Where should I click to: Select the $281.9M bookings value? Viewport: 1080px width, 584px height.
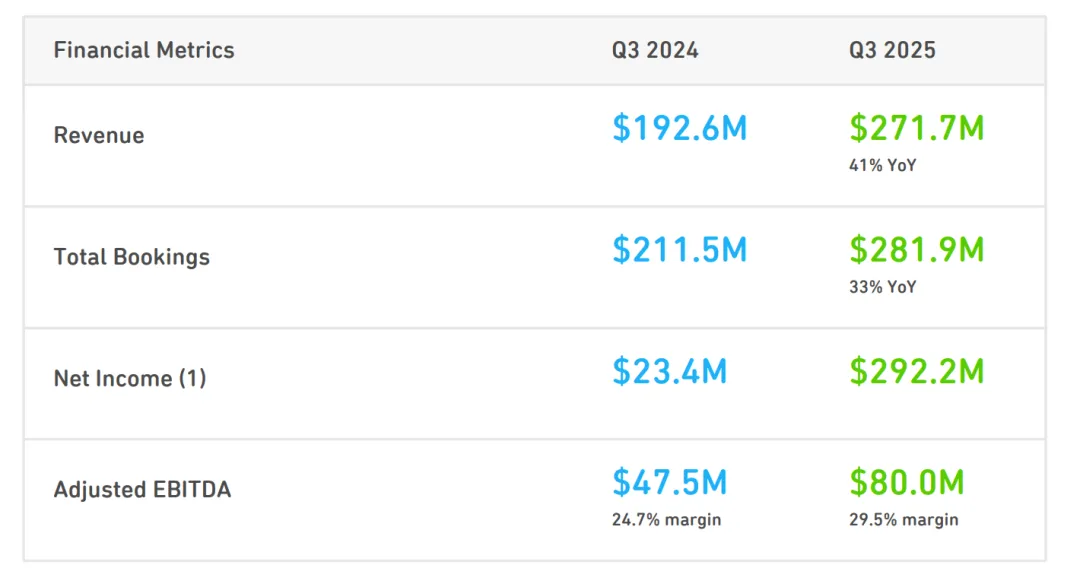pyautogui.click(x=916, y=249)
